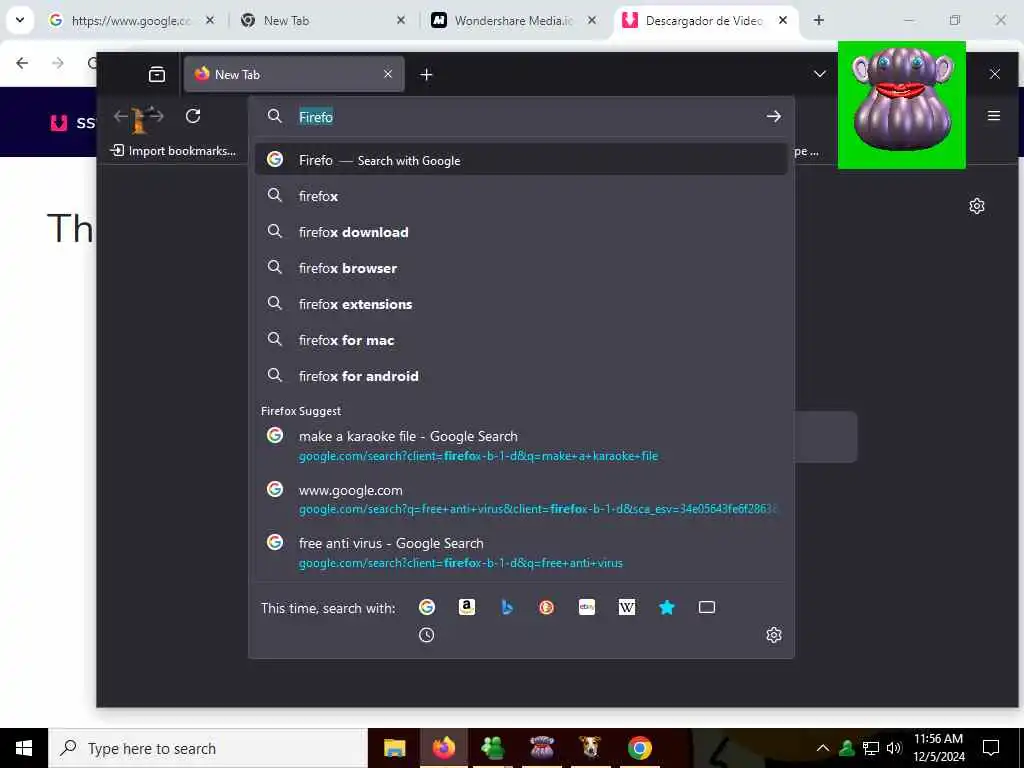
Task: Open 'www.google.com' history suggestion
Action: click(521, 499)
